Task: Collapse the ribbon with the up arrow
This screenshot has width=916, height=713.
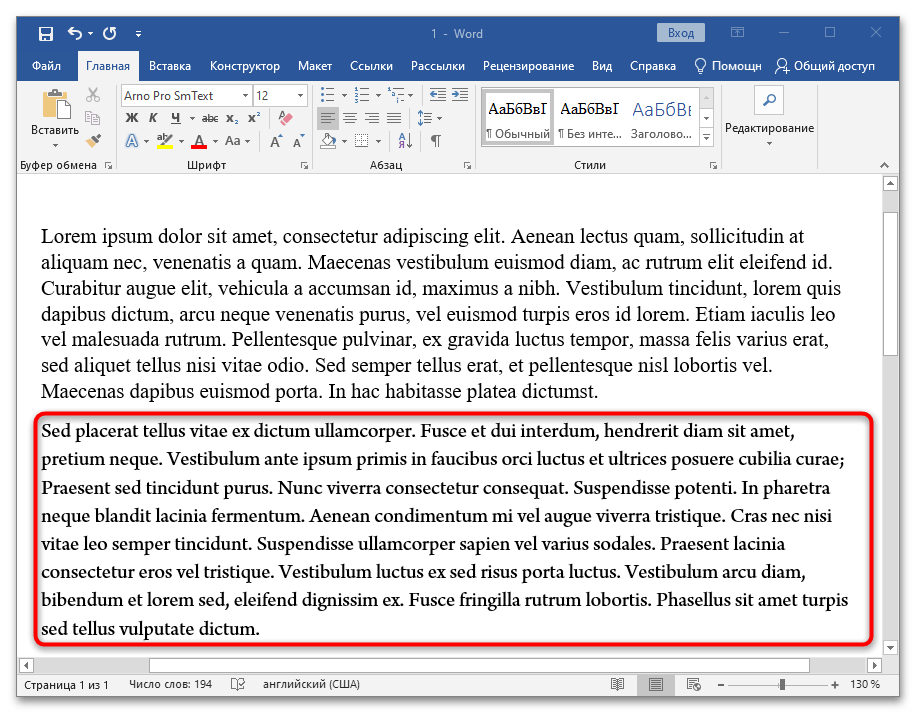Action: [x=884, y=166]
